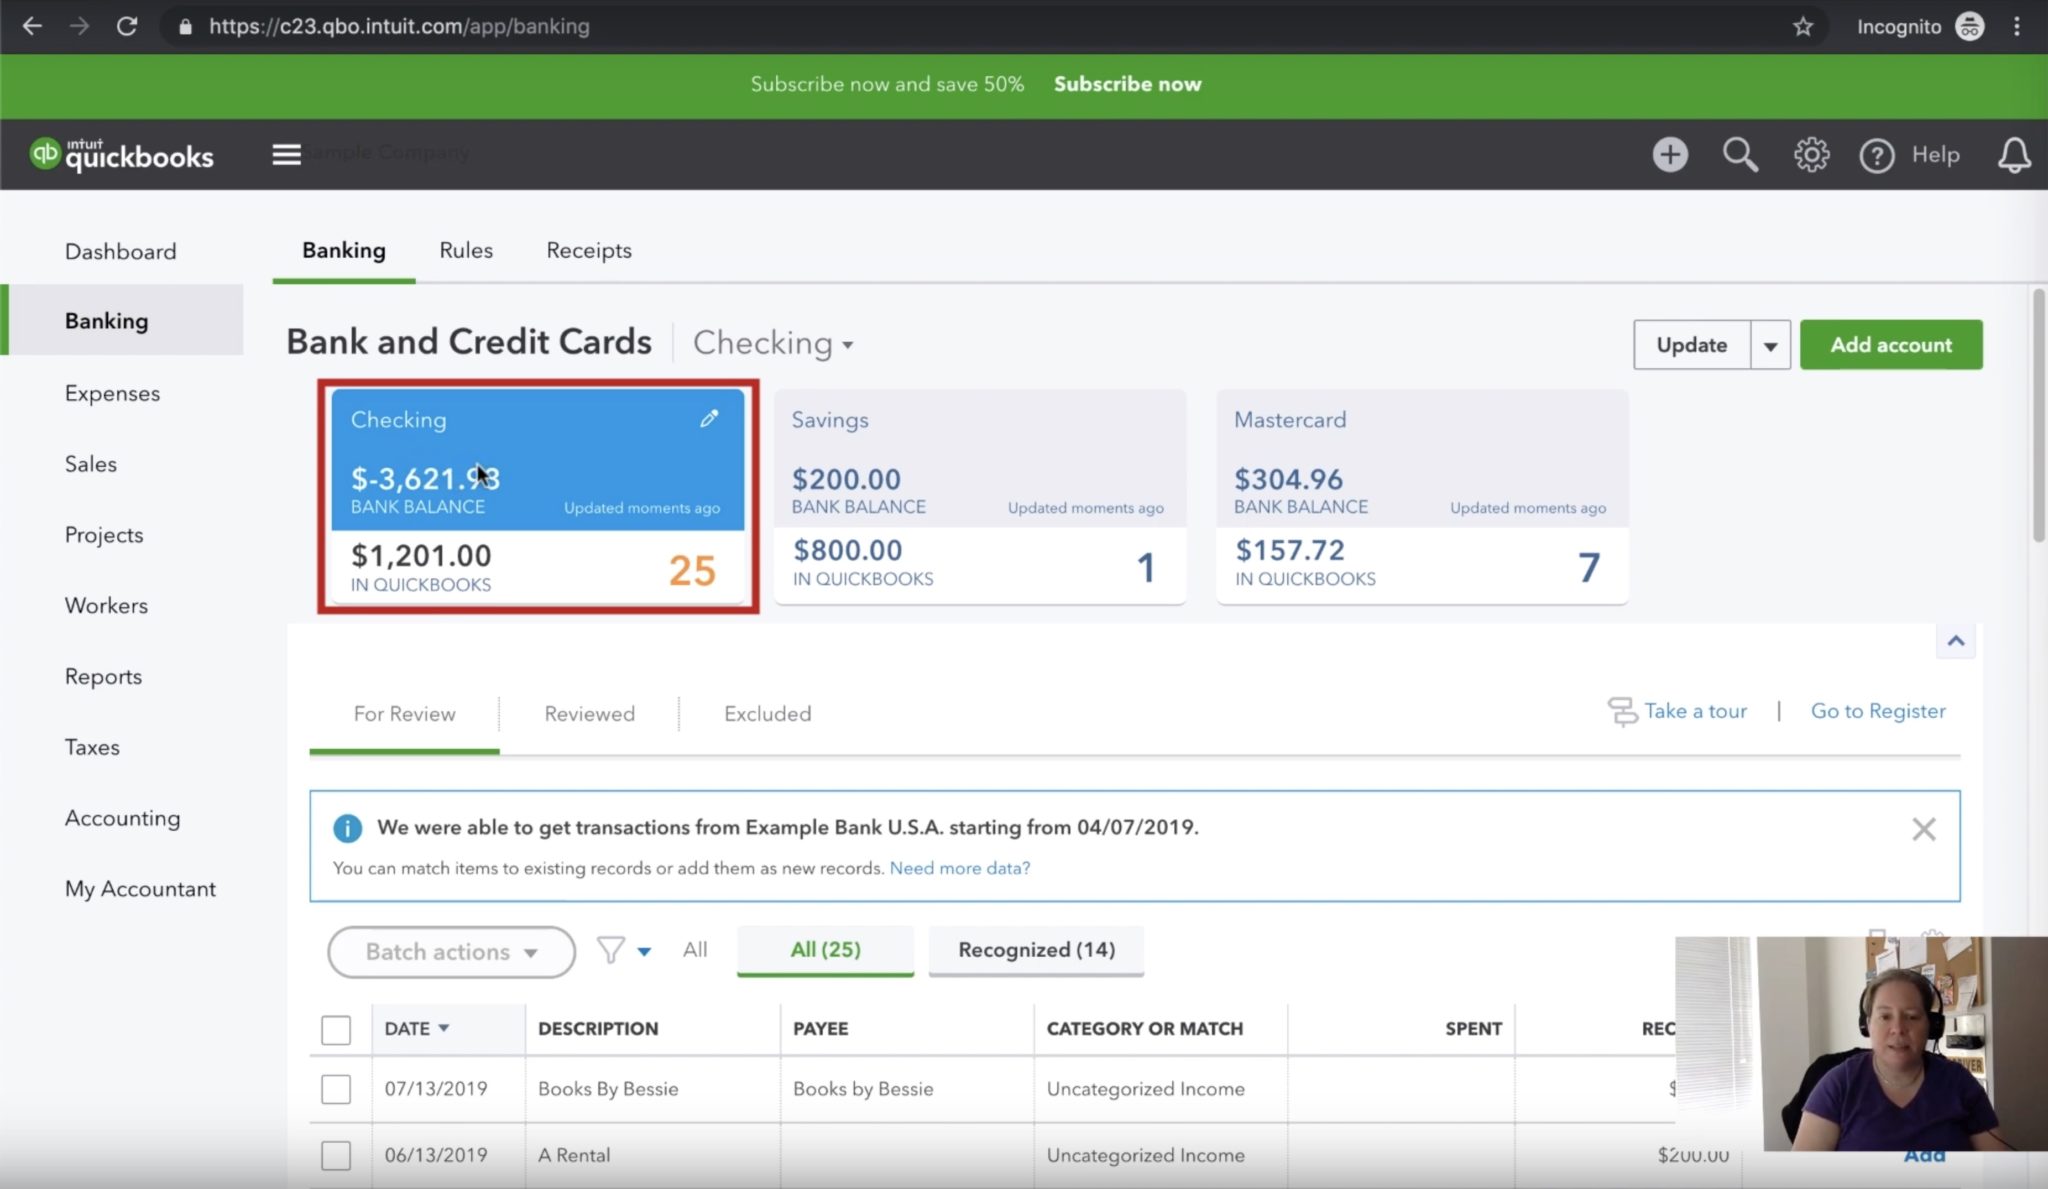This screenshot has width=2048, height=1189.
Task: Click the plus Create icon
Action: (x=1669, y=154)
